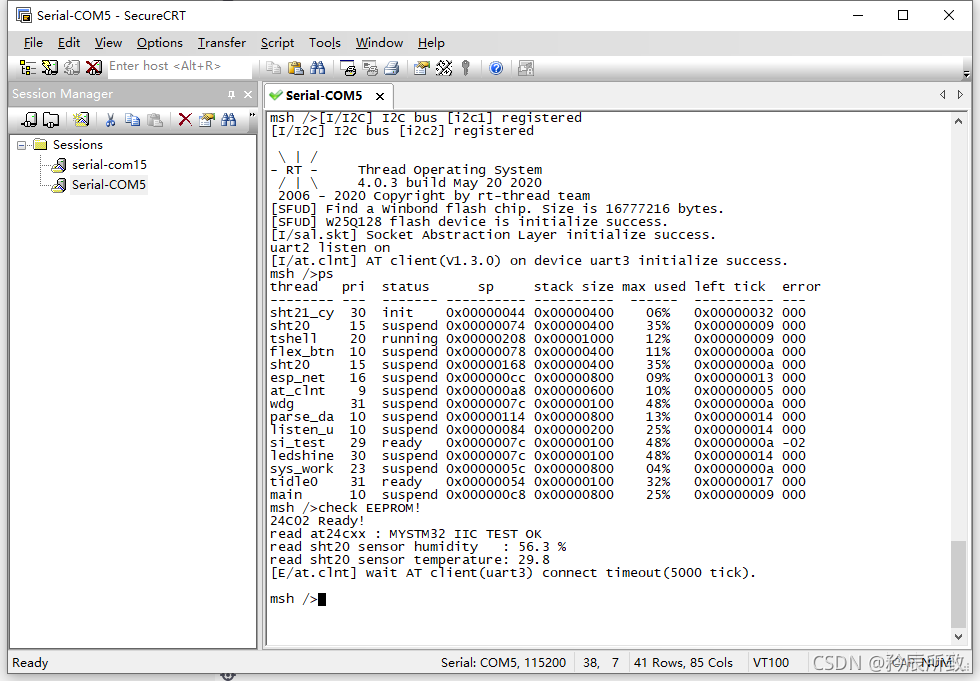980x681 pixels.
Task: Click 'VT100' in status bar
Action: (771, 662)
